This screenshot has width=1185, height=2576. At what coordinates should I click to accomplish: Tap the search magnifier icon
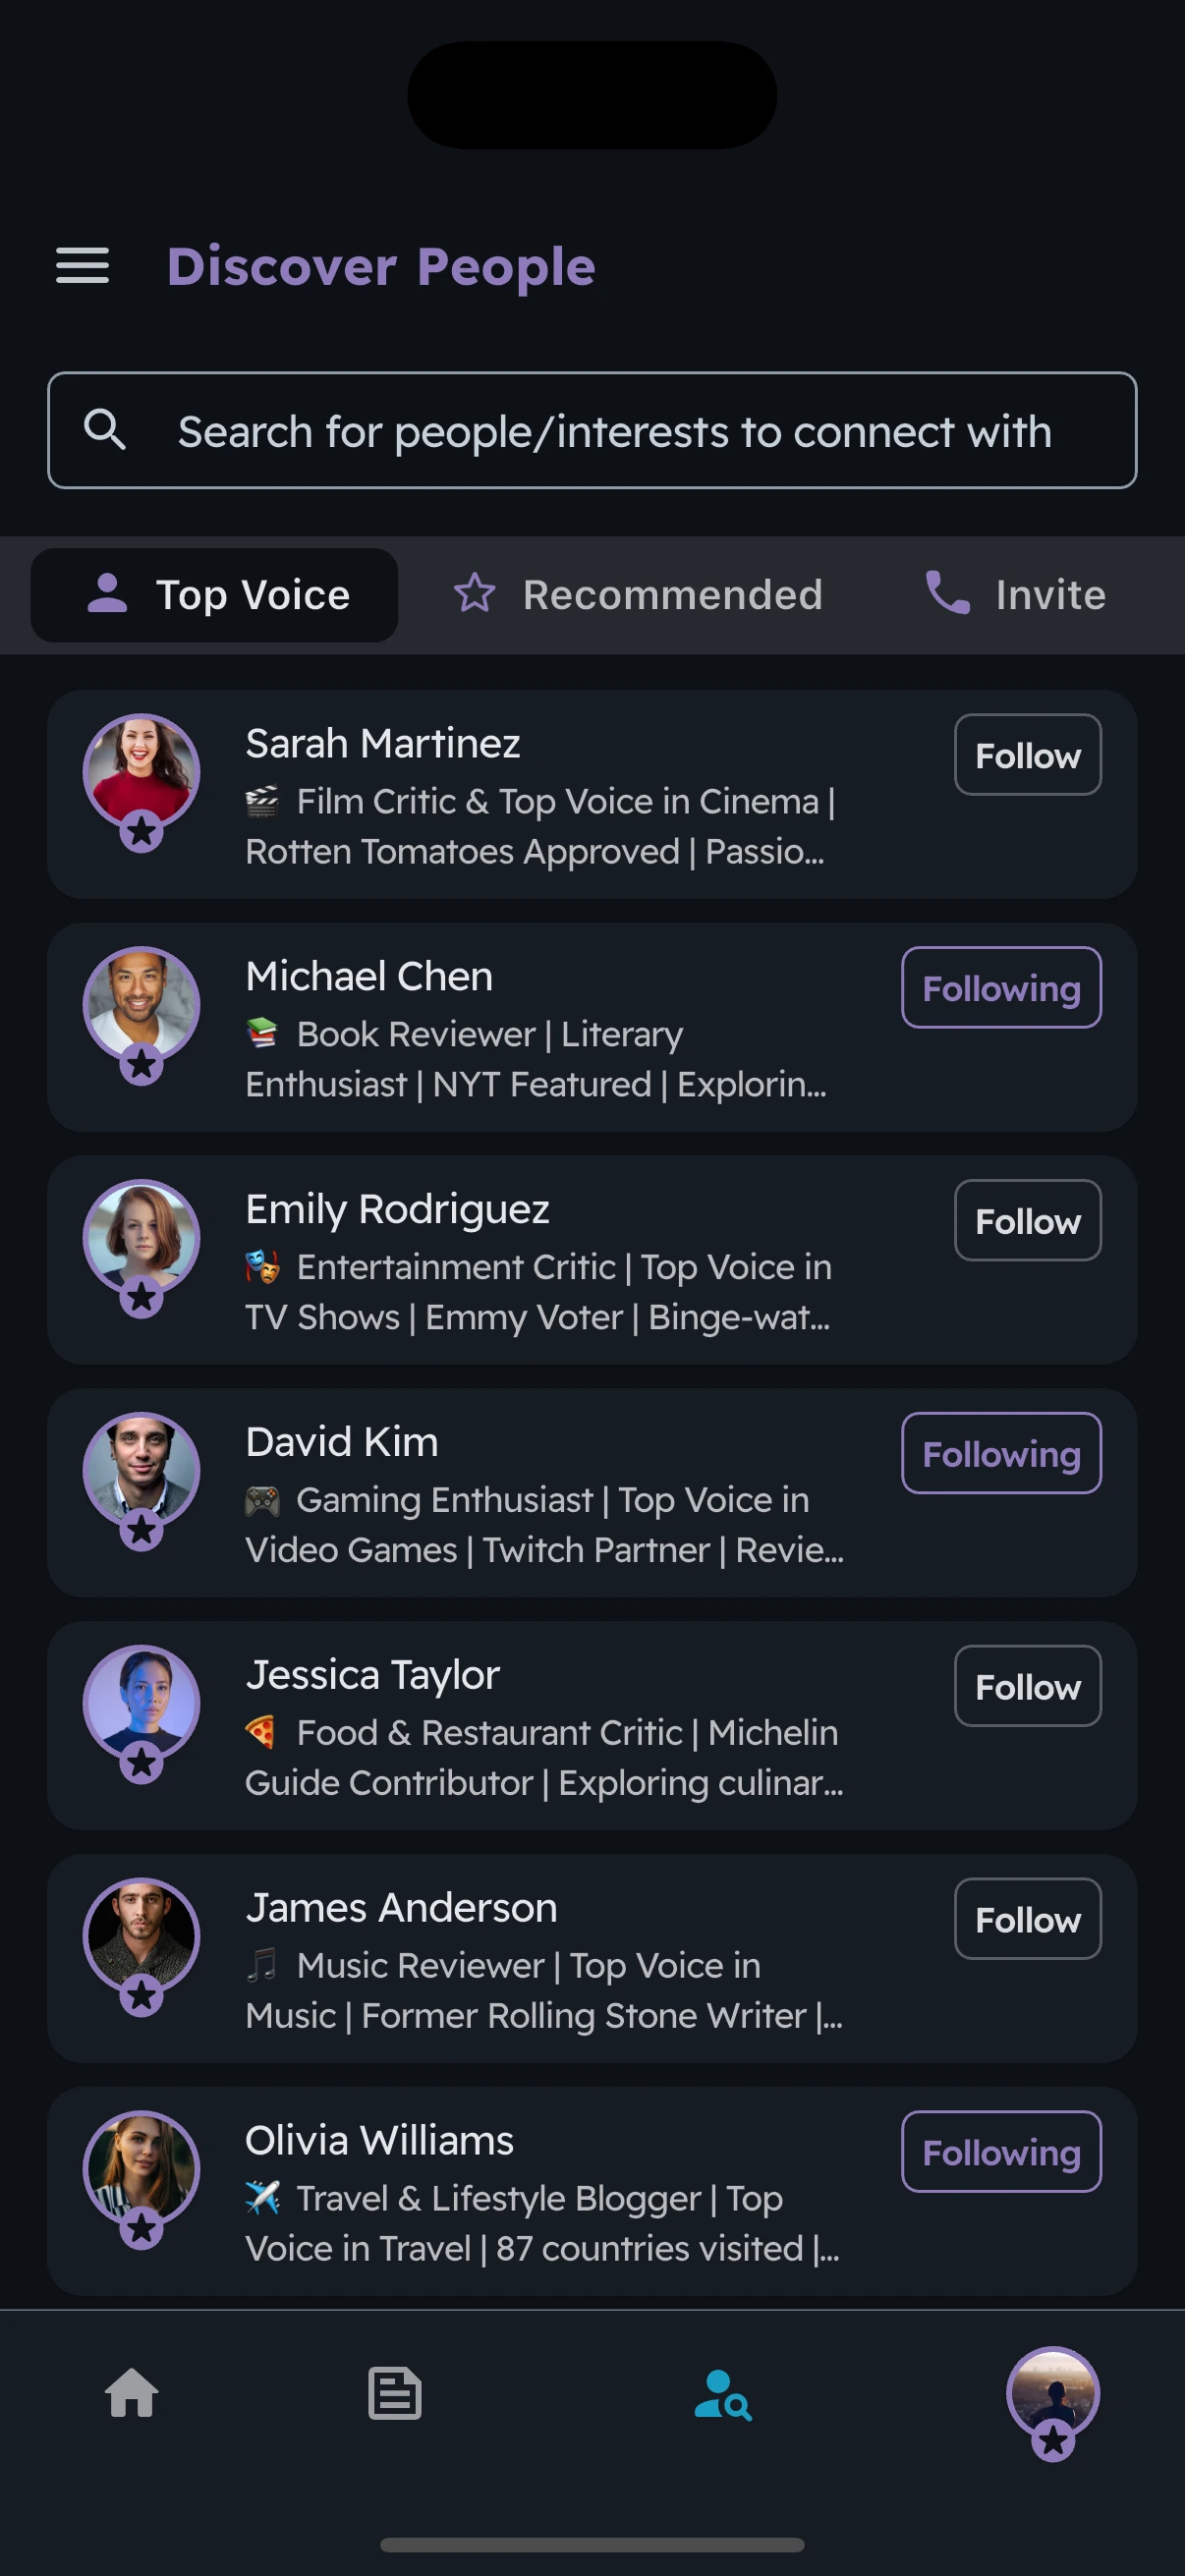pyautogui.click(x=105, y=430)
